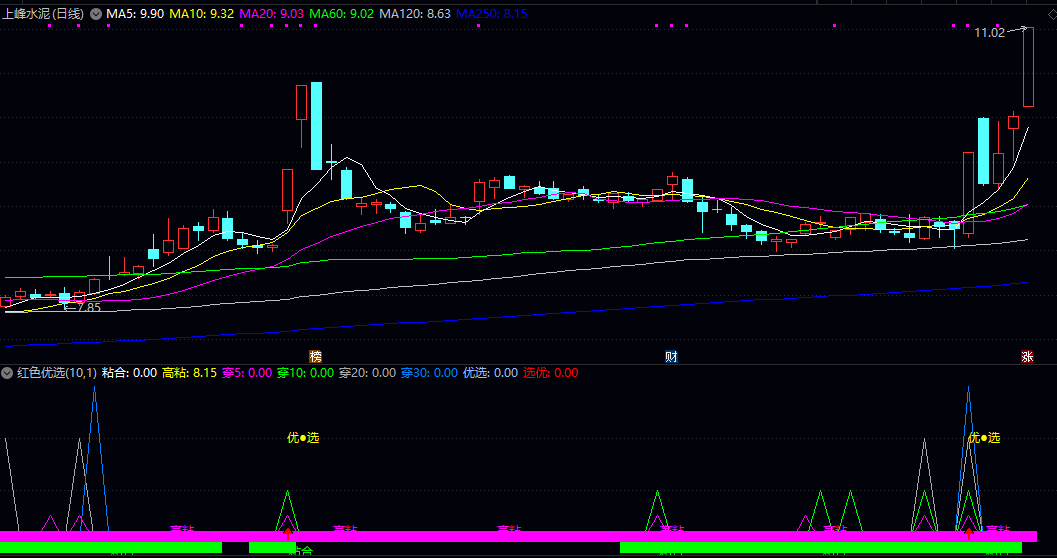This screenshot has width=1057, height=558.
Task: Select the magenta MA20 label
Action: (271, 14)
